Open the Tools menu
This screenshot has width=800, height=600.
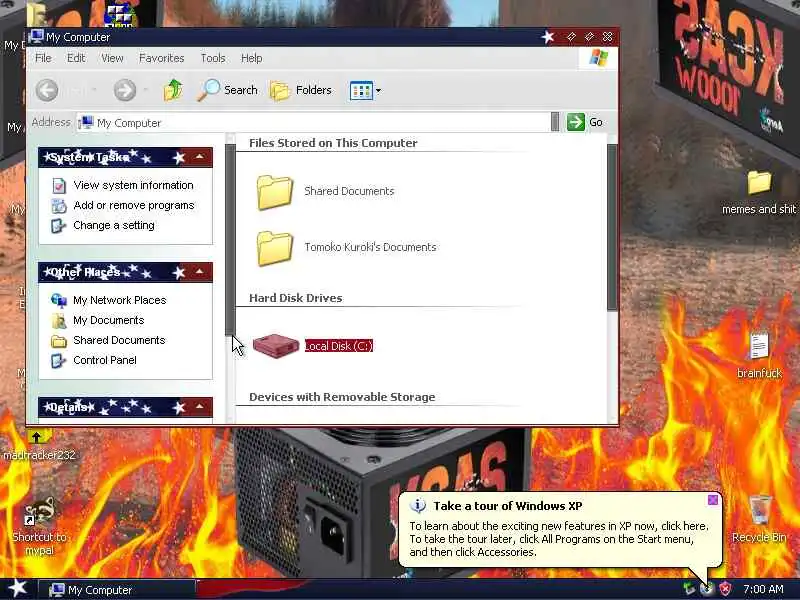coord(213,58)
